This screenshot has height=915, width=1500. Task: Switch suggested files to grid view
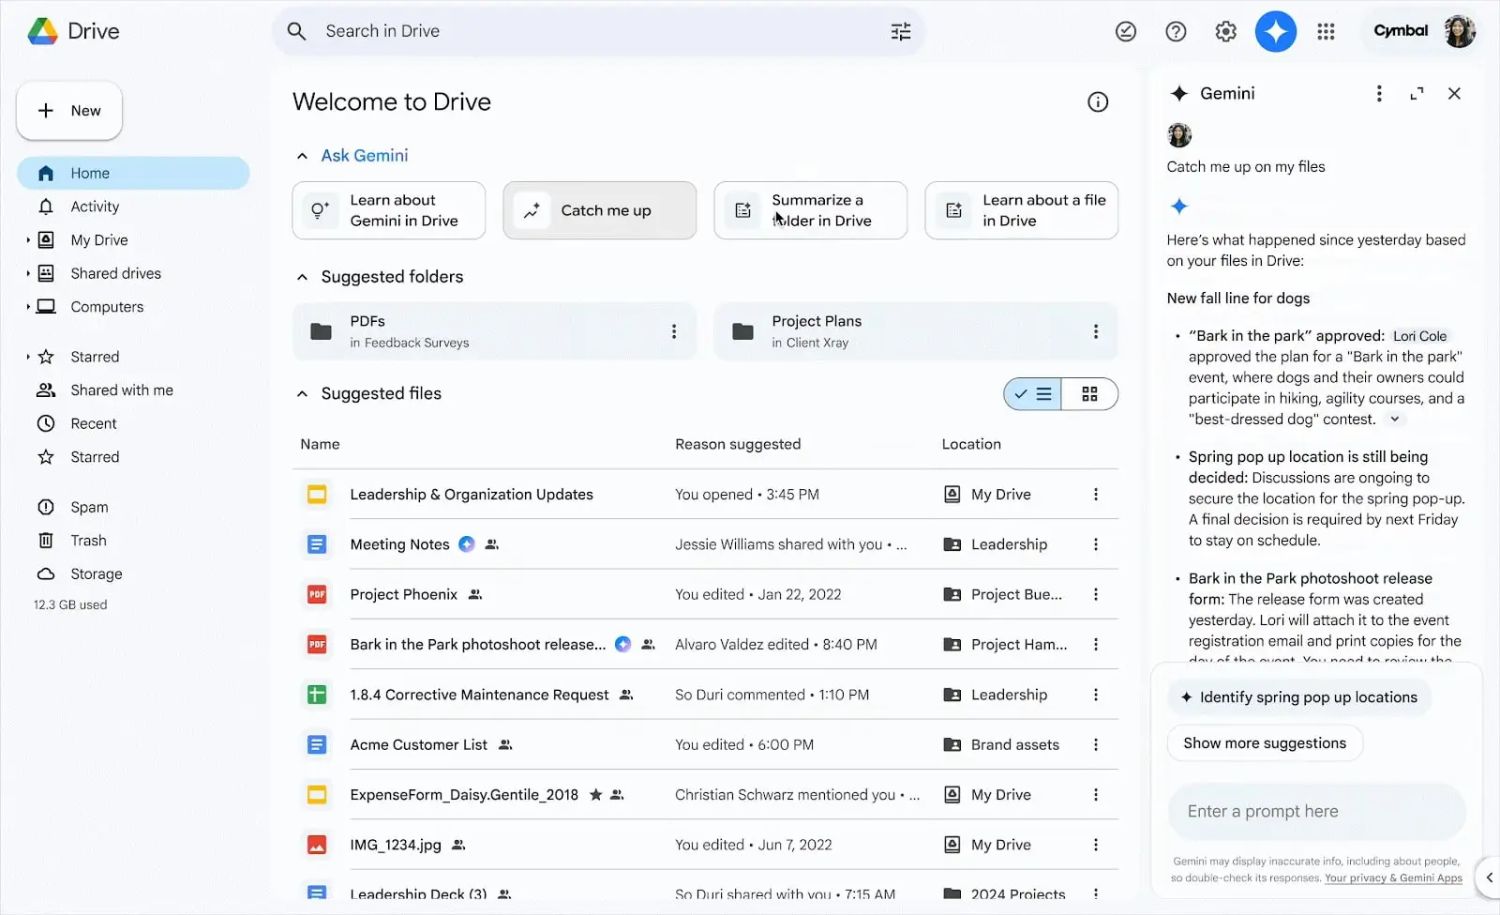pos(1089,394)
